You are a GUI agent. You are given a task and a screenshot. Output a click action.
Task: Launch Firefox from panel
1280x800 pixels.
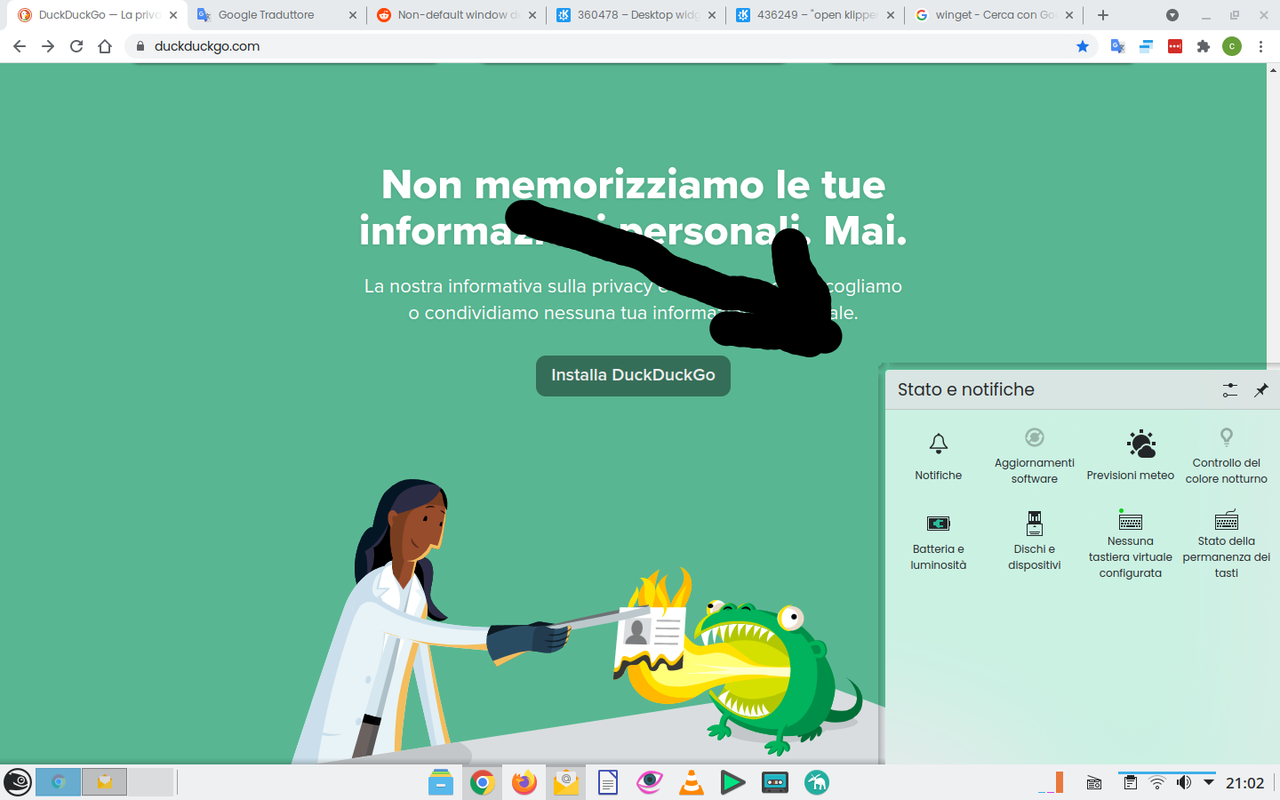[x=524, y=782]
